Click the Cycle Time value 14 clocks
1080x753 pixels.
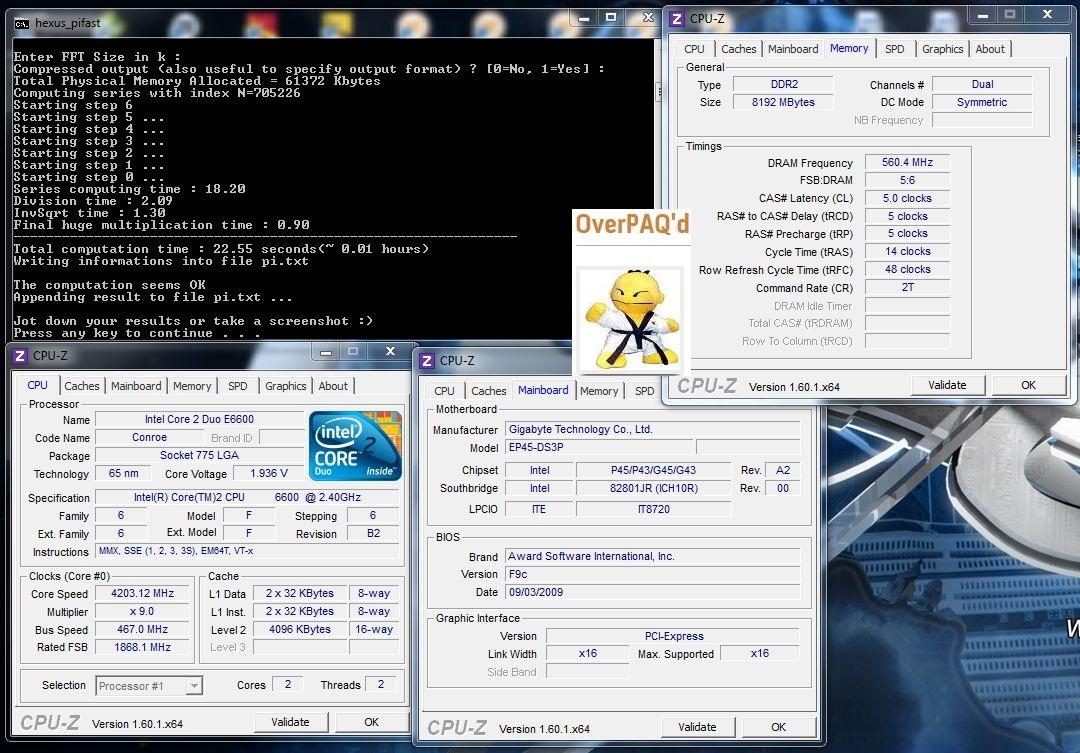(907, 251)
